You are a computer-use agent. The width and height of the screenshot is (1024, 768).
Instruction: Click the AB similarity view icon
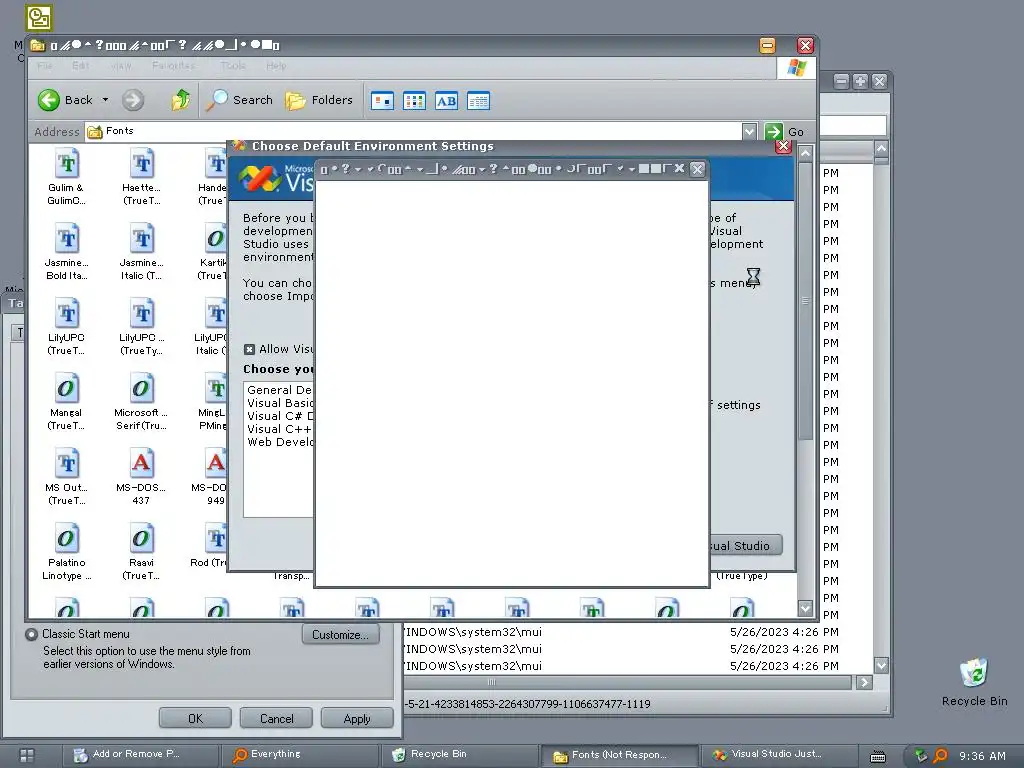(x=446, y=101)
